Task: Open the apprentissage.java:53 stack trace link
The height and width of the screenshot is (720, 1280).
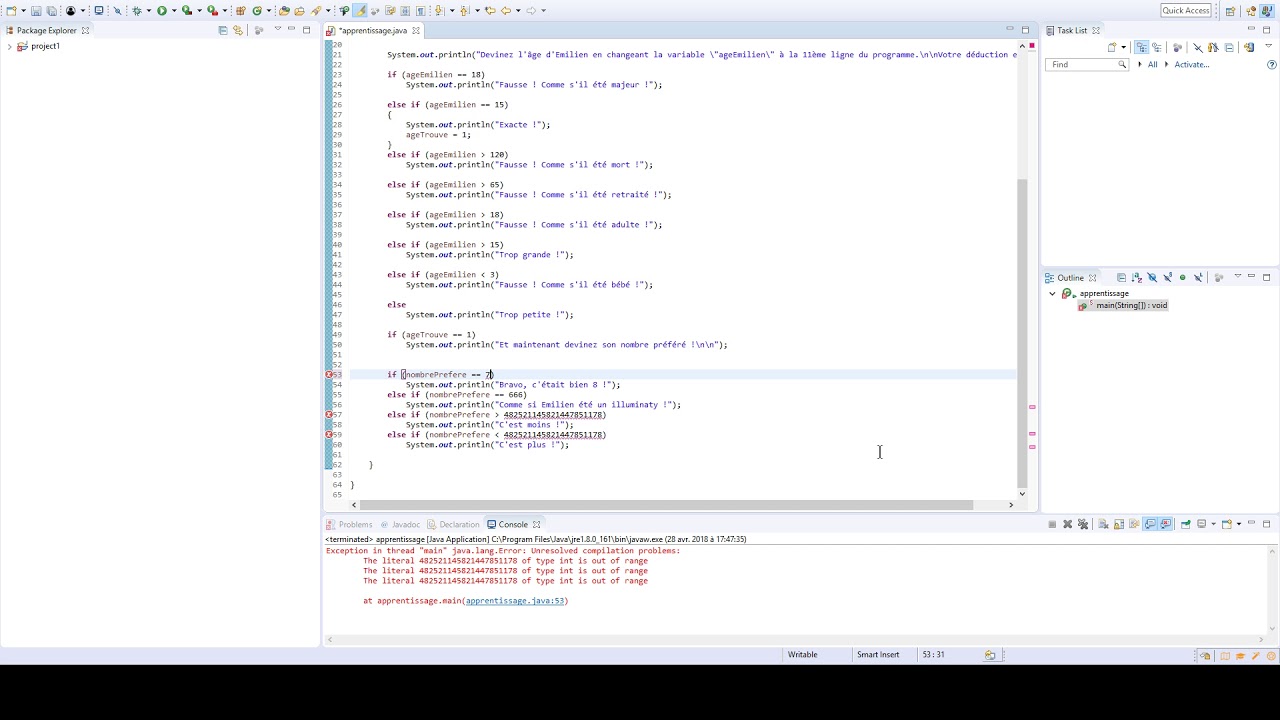Action: tap(516, 601)
